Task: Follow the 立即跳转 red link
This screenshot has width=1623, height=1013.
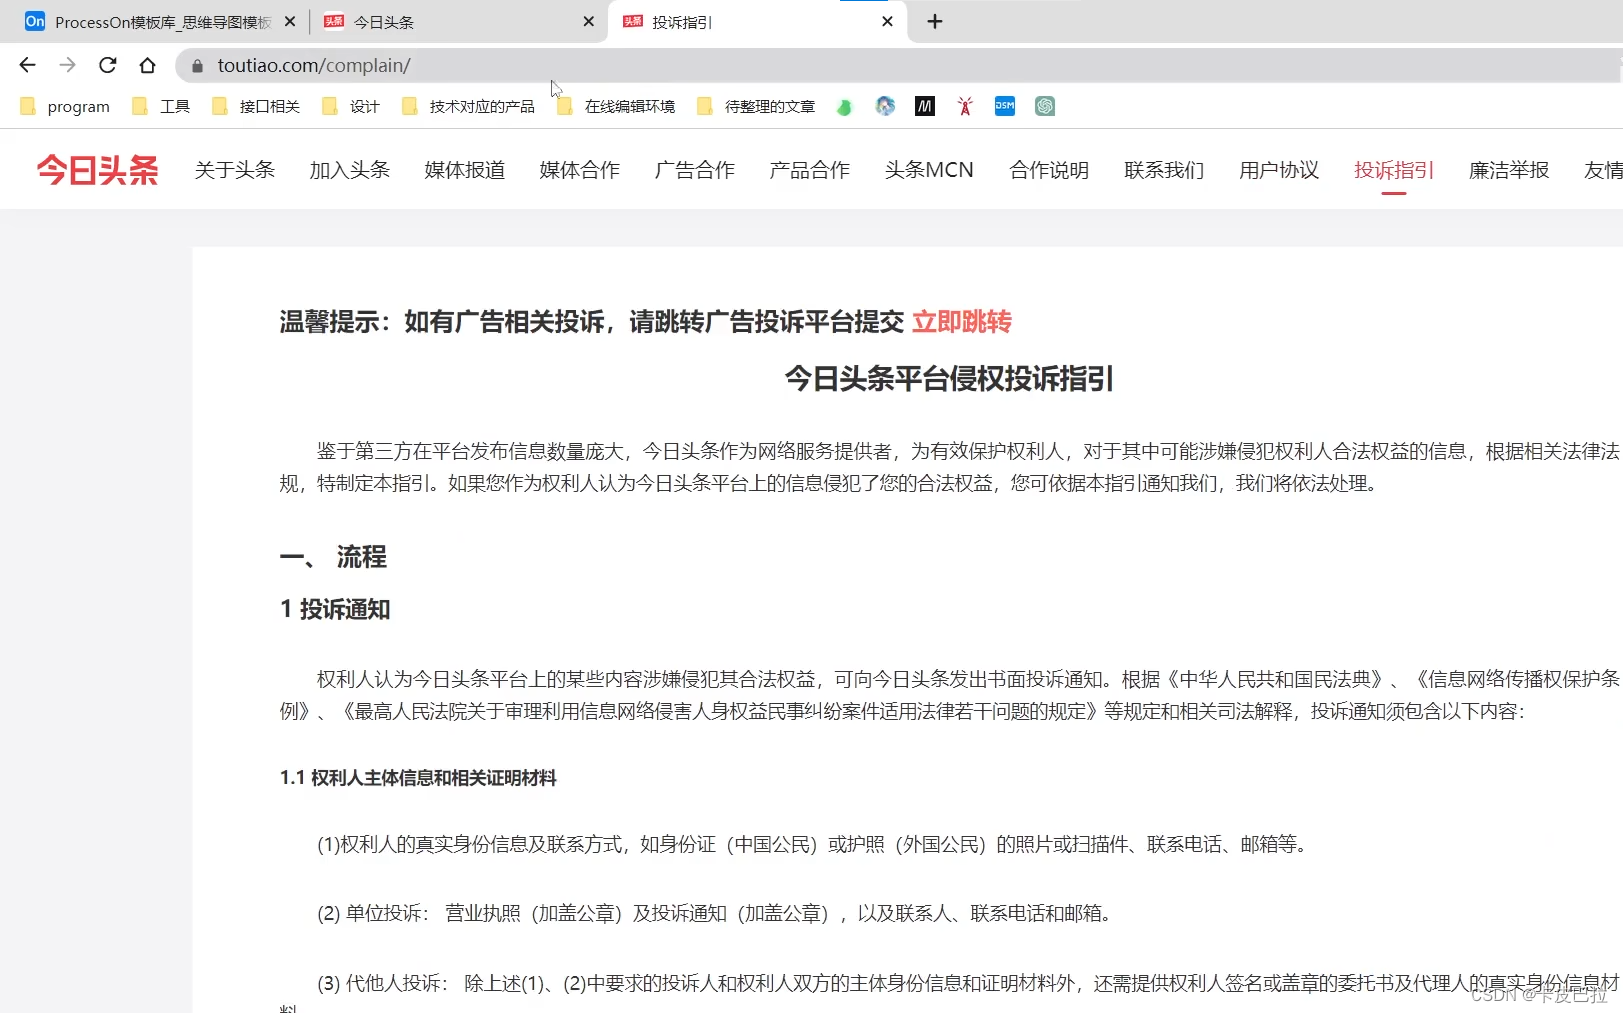Action: pos(962,322)
